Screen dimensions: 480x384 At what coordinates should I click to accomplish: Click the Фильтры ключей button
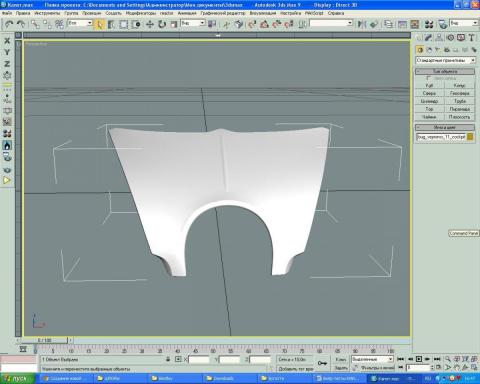(x=377, y=368)
